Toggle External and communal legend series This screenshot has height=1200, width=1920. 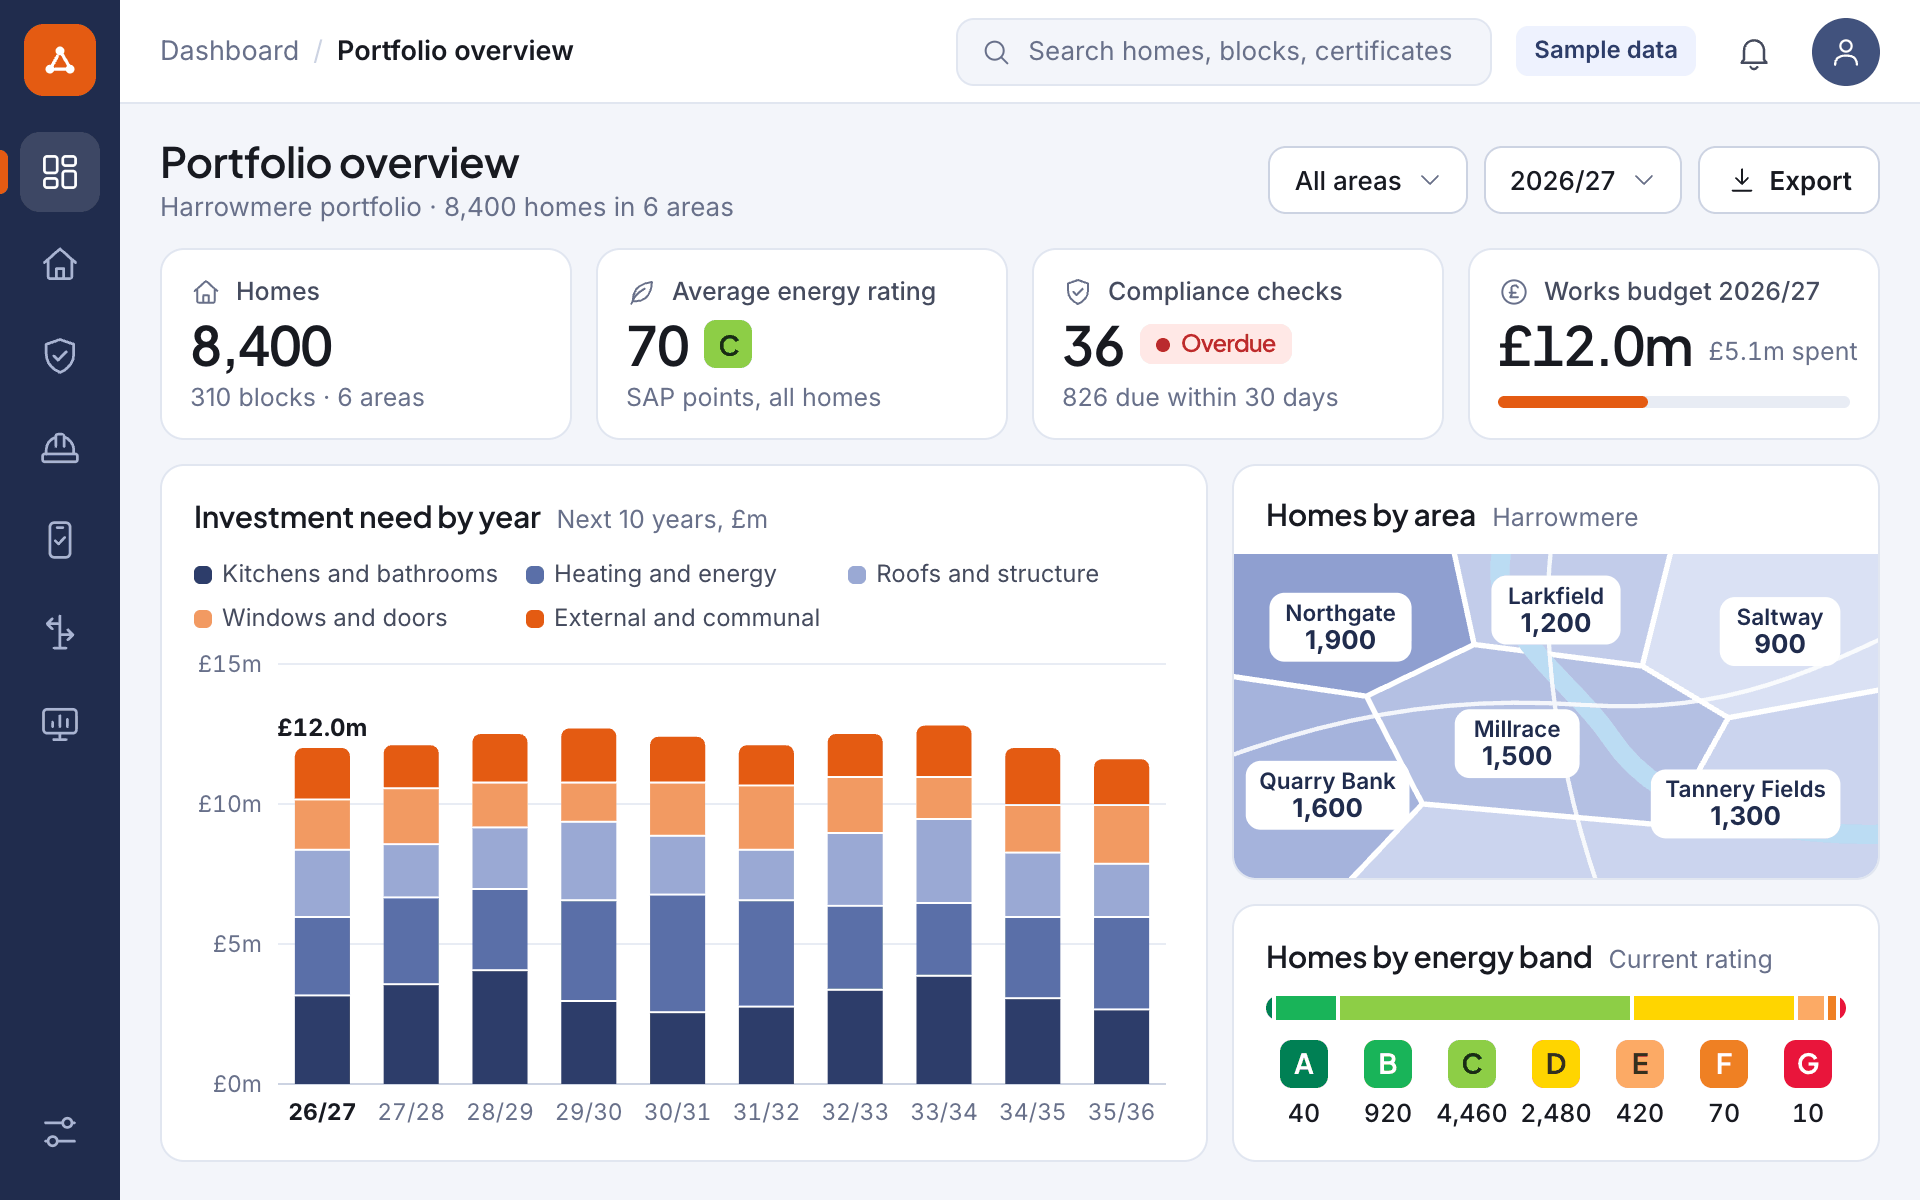(673, 618)
